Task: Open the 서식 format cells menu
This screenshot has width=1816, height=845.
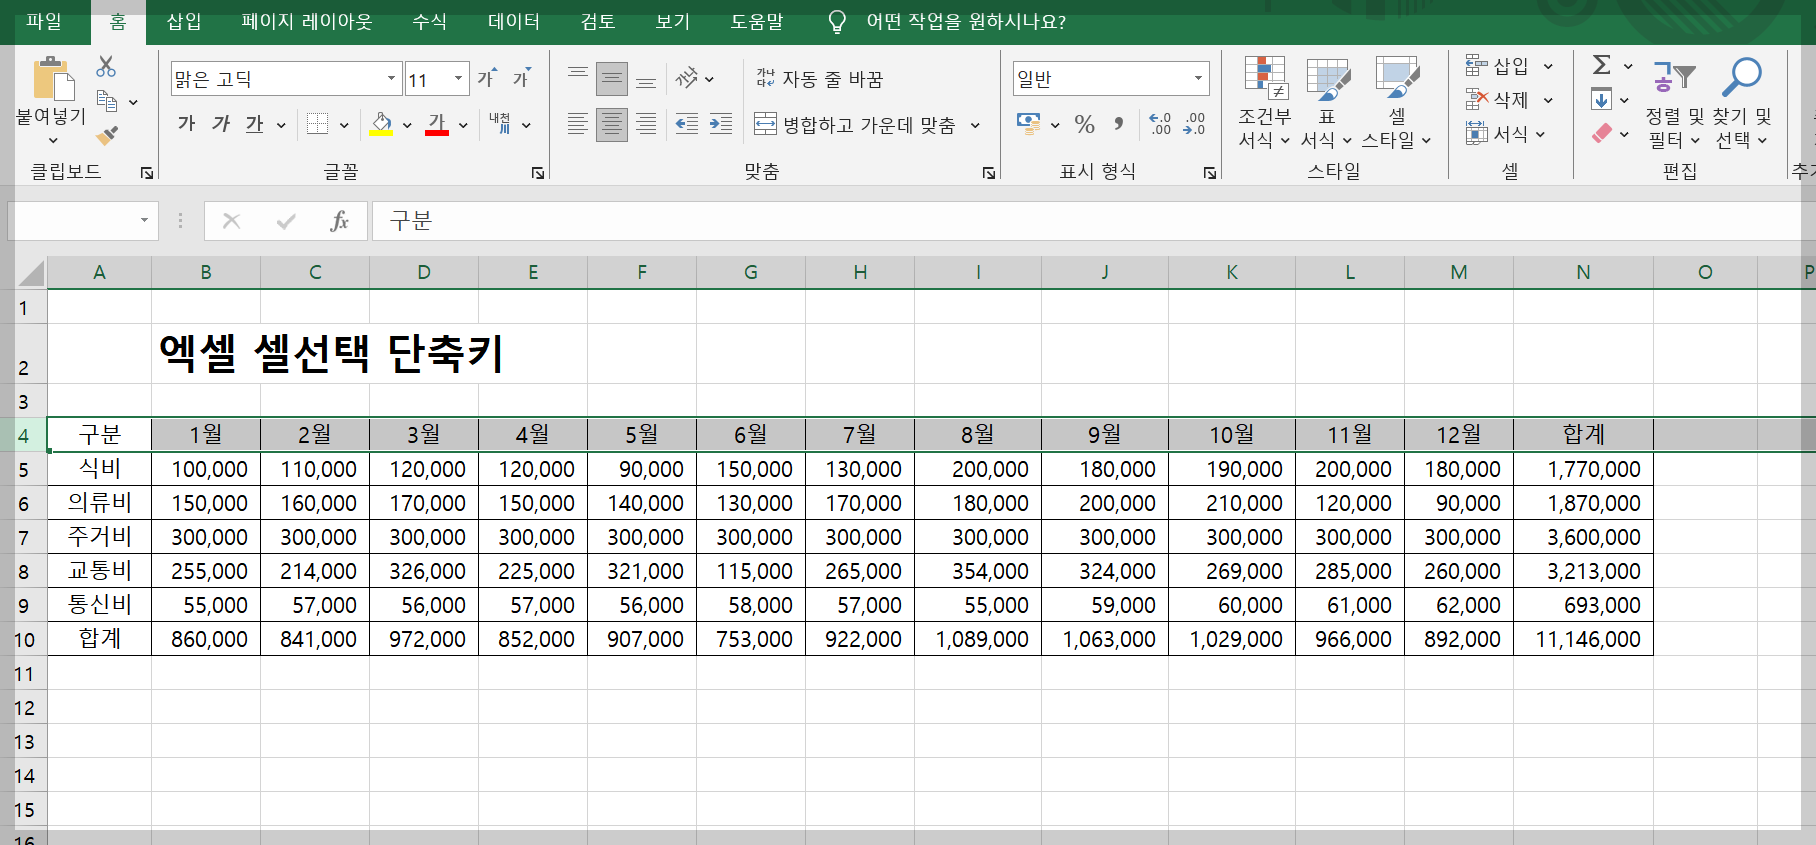Action: pyautogui.click(x=1506, y=133)
